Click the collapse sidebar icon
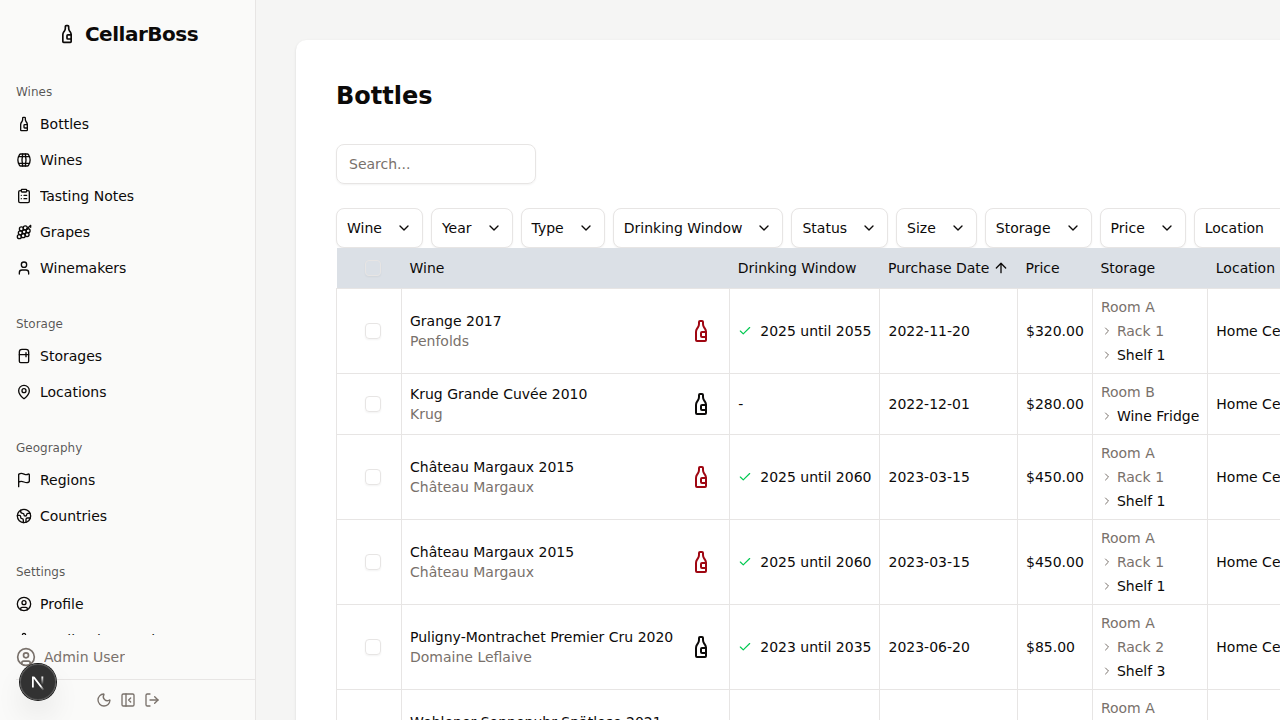 [x=128, y=700]
